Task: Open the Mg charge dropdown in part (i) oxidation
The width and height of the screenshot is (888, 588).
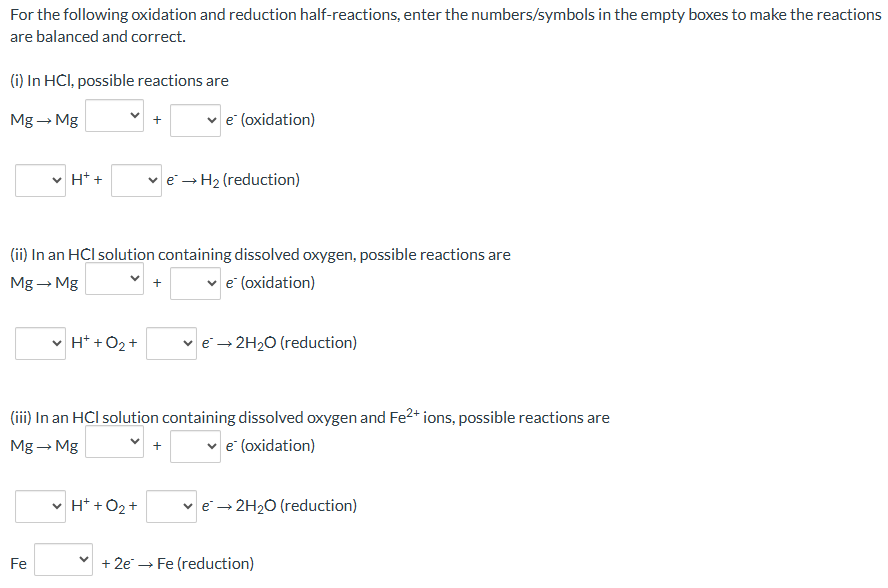Action: (x=114, y=115)
